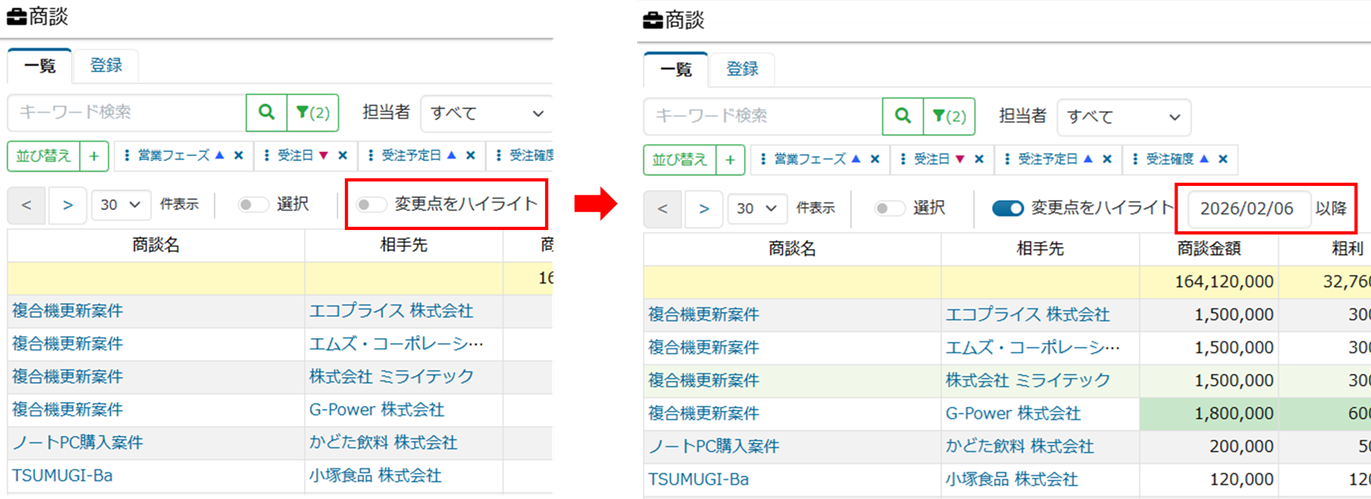Click the 相手先 column header in right panel
1371x499 pixels.
1040,249
